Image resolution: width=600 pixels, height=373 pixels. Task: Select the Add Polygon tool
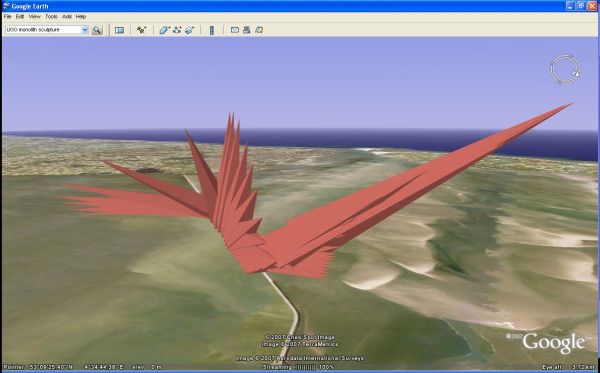coord(165,30)
